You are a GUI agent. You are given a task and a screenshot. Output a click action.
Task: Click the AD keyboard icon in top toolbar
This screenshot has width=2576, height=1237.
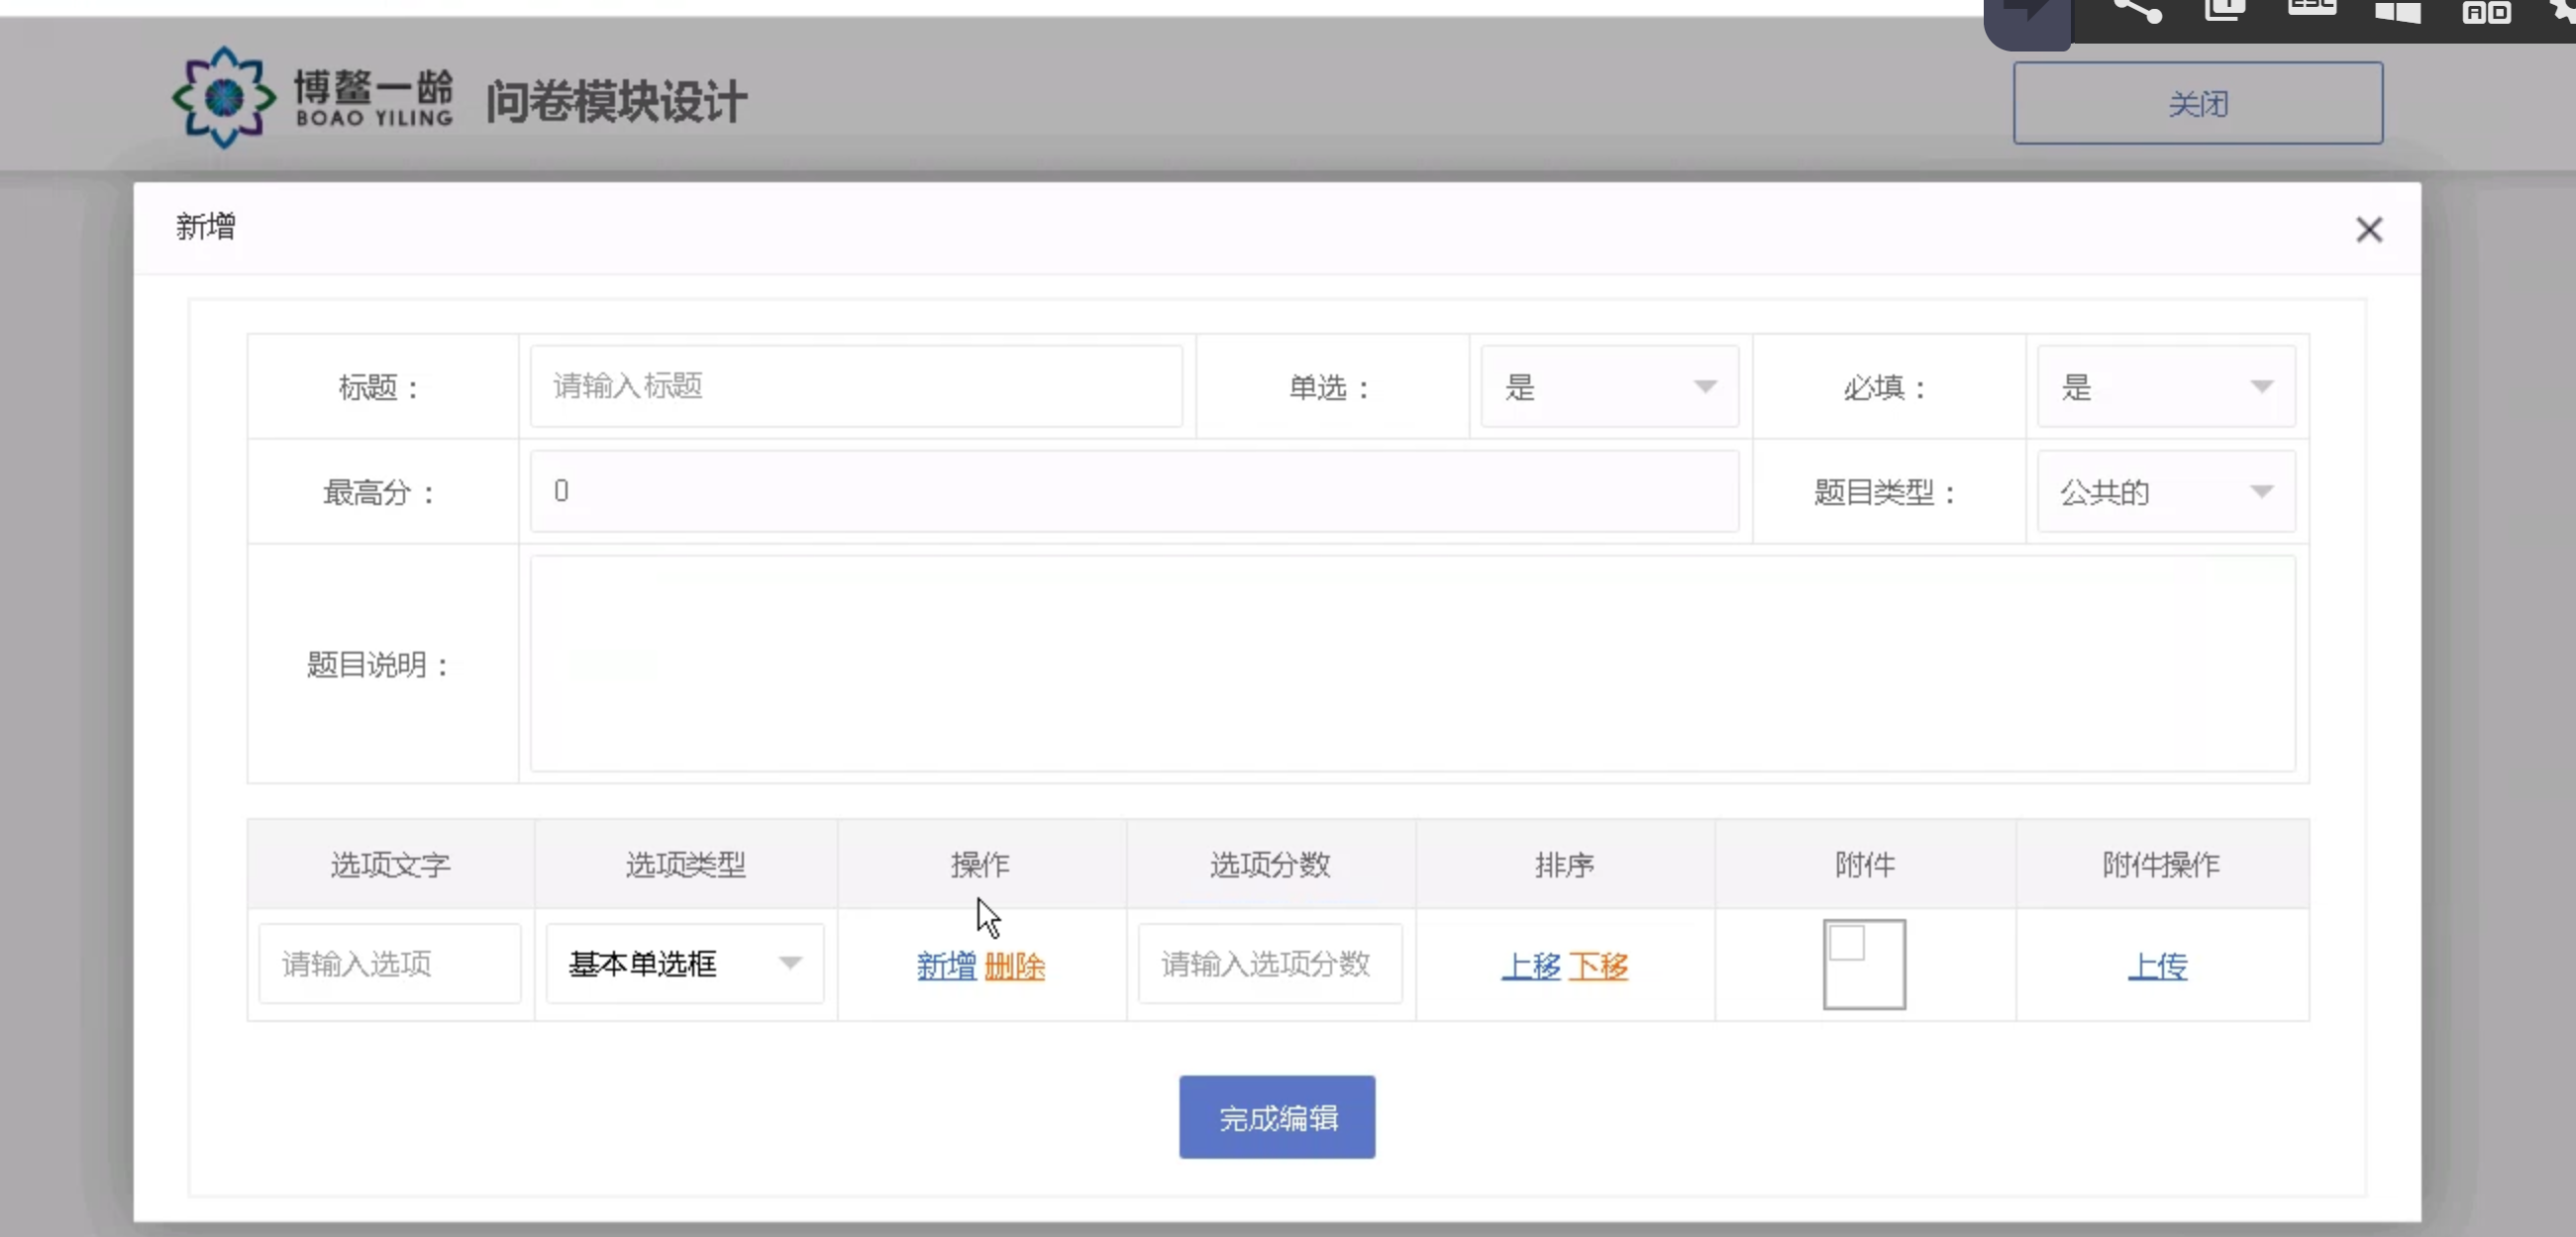(x=2486, y=12)
